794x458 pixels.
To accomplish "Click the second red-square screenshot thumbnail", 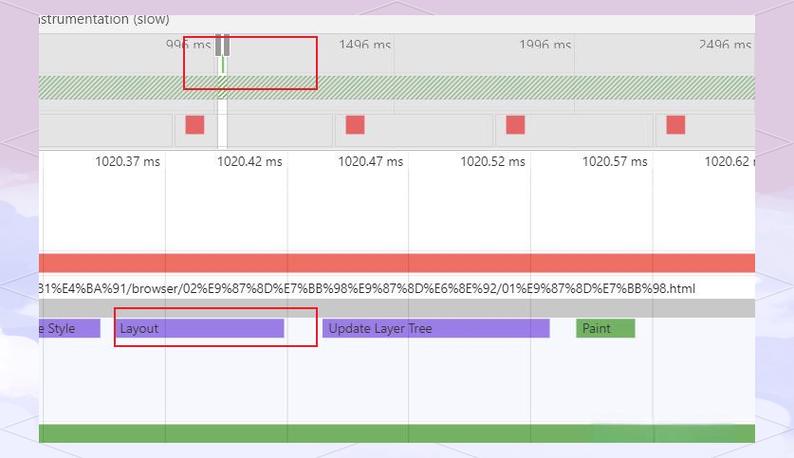I will [x=355, y=125].
